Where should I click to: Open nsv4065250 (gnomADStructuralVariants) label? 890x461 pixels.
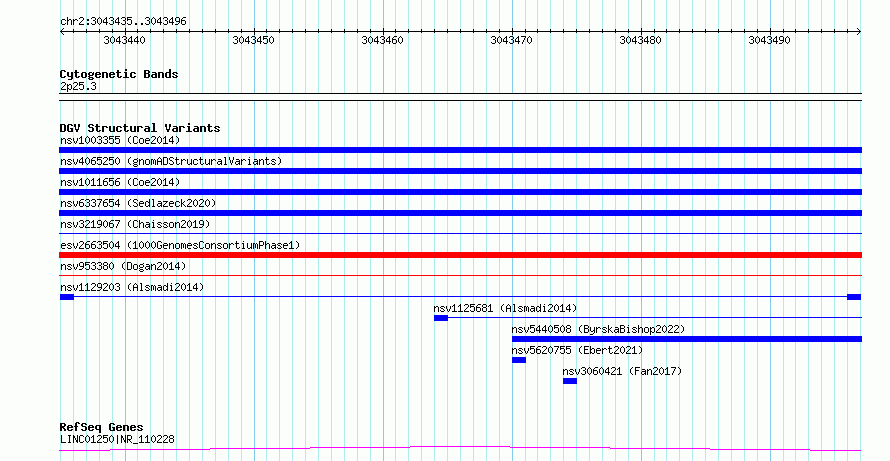pyautogui.click(x=171, y=161)
